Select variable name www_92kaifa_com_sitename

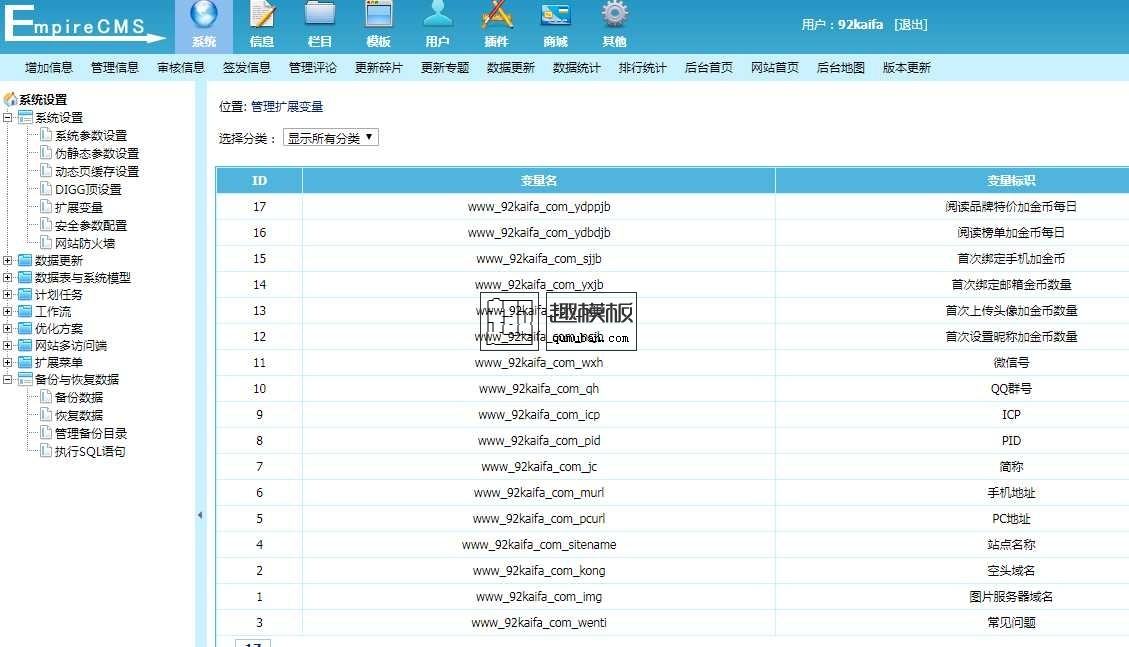(539, 545)
